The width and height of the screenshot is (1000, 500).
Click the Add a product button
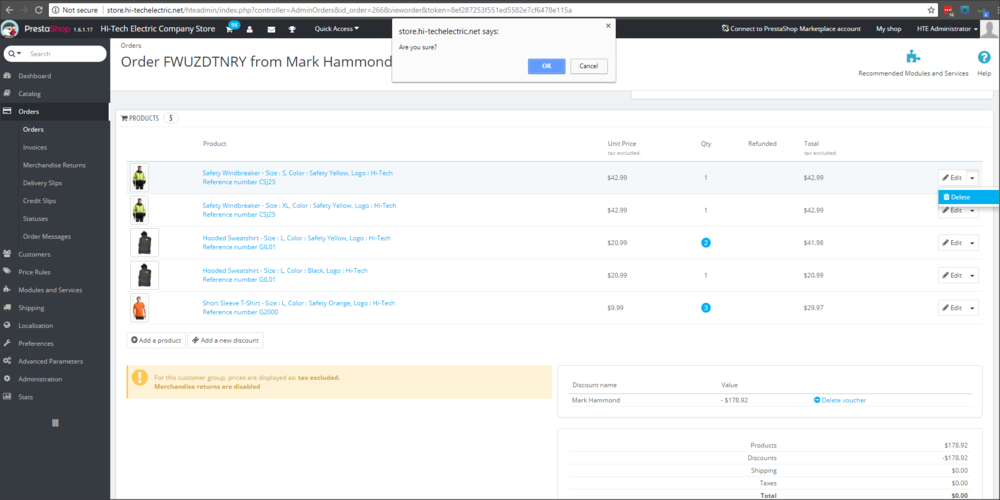[156, 341]
